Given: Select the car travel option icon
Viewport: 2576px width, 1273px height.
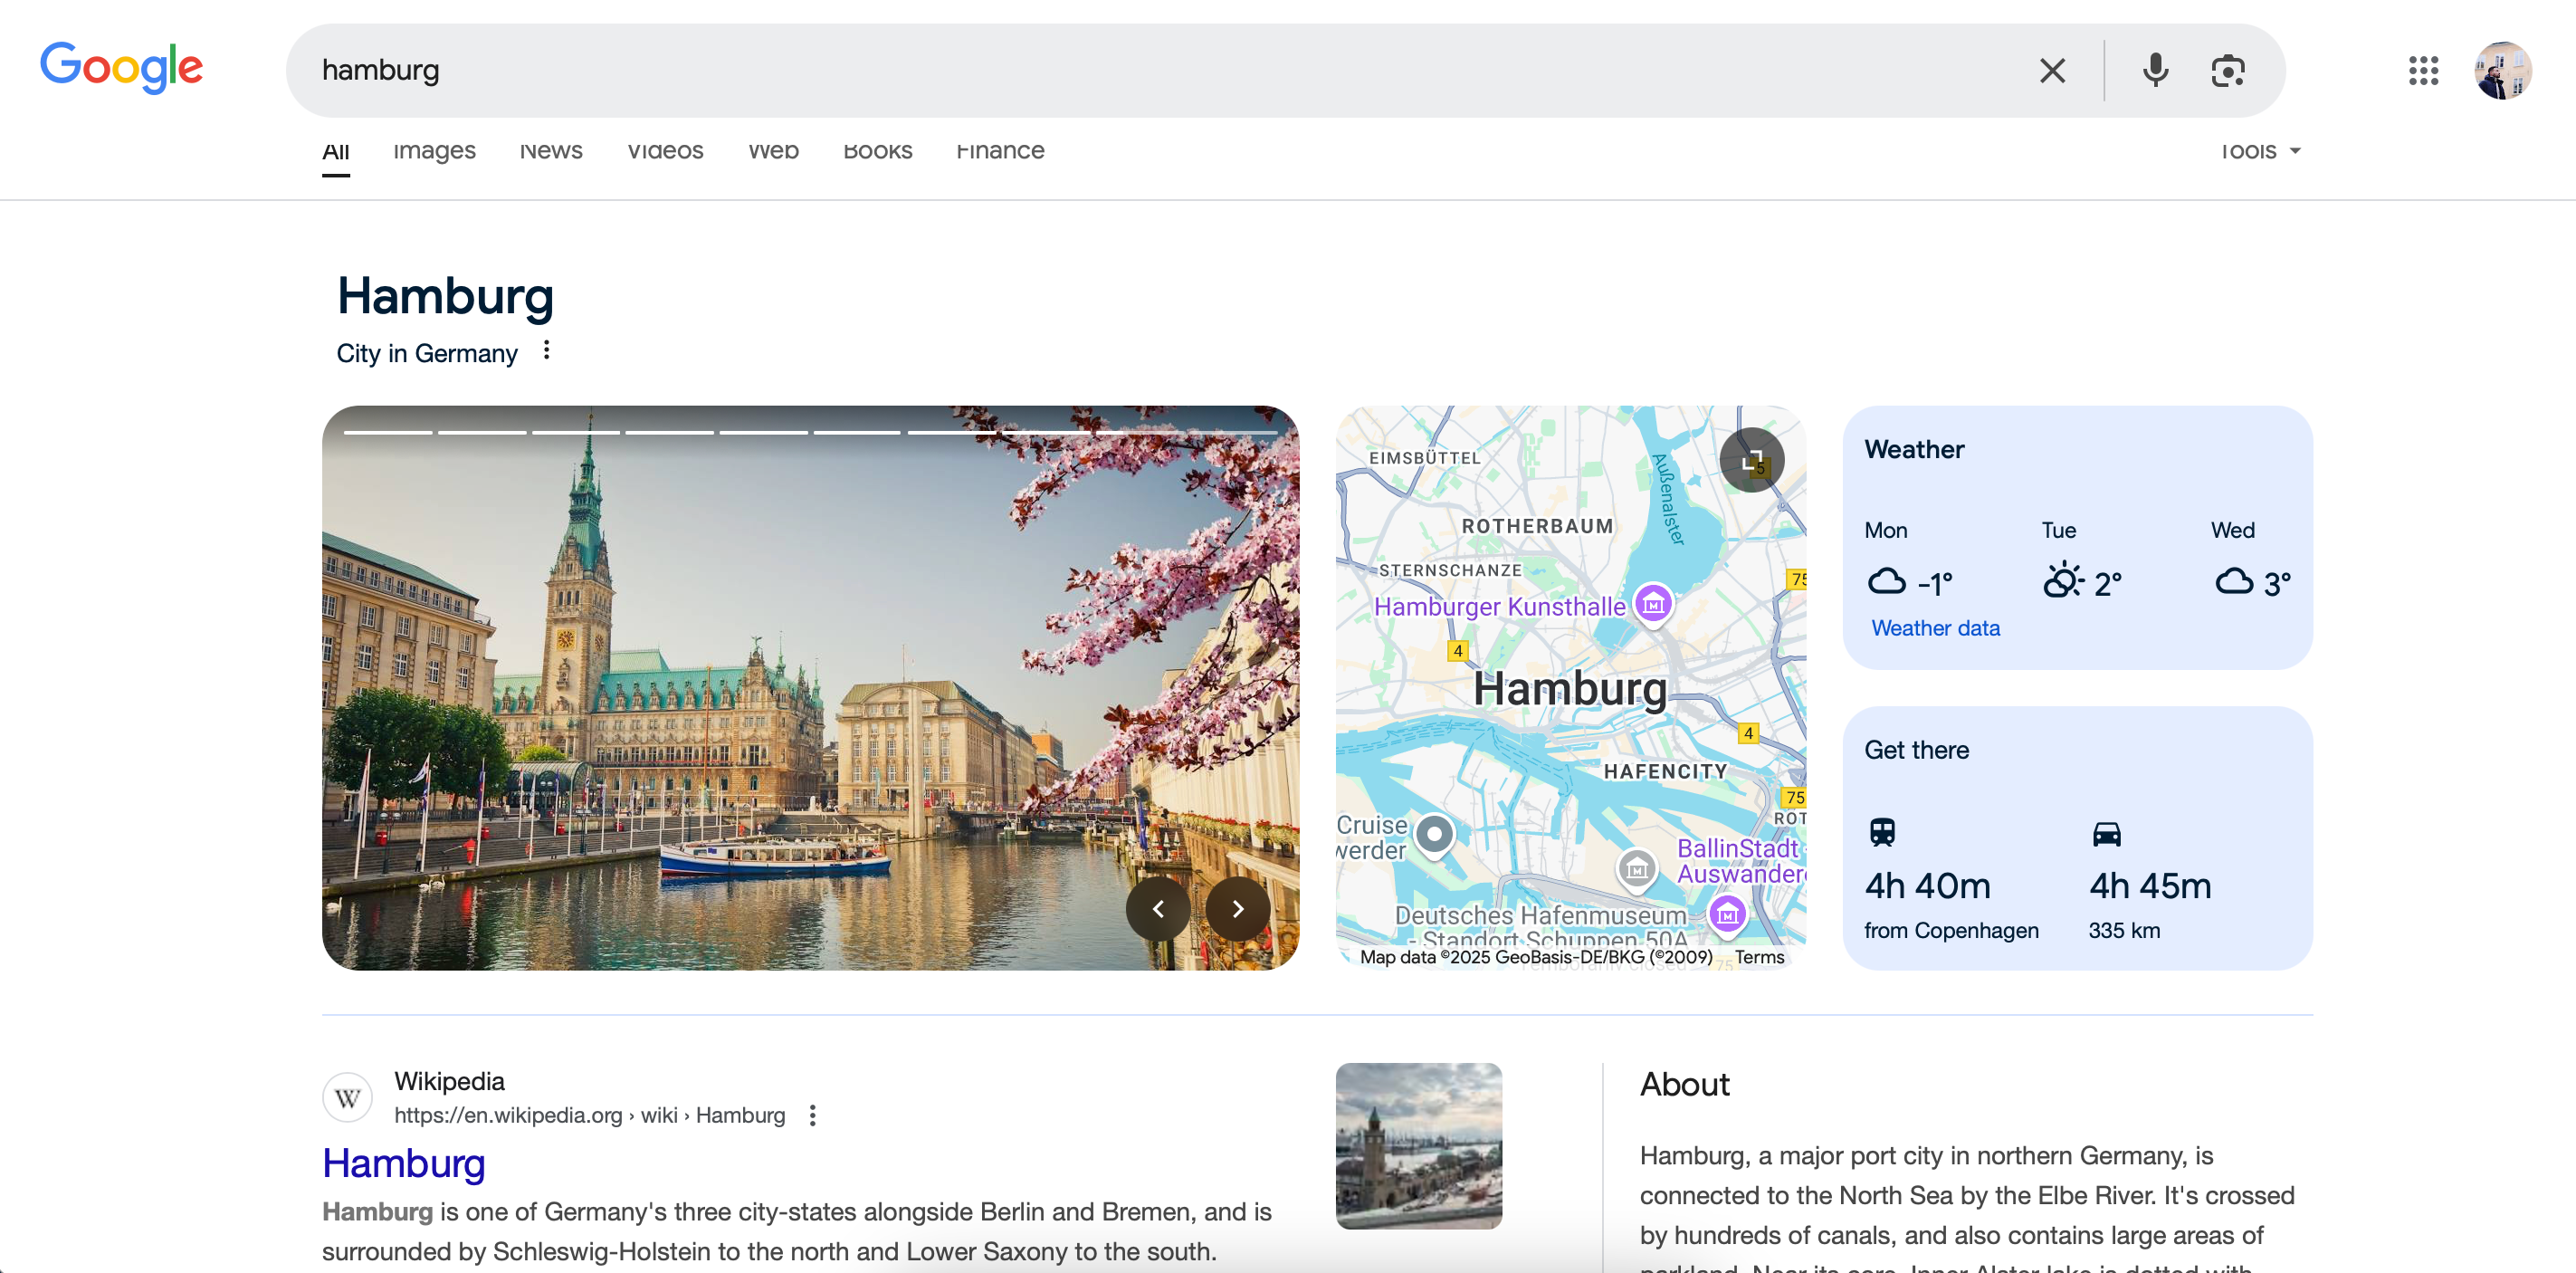Looking at the screenshot, I should (x=2109, y=832).
